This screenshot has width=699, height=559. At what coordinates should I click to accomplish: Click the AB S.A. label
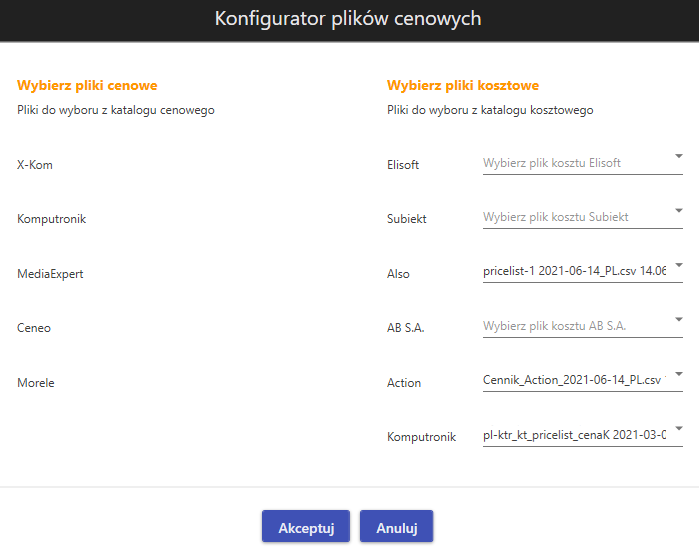(x=406, y=328)
